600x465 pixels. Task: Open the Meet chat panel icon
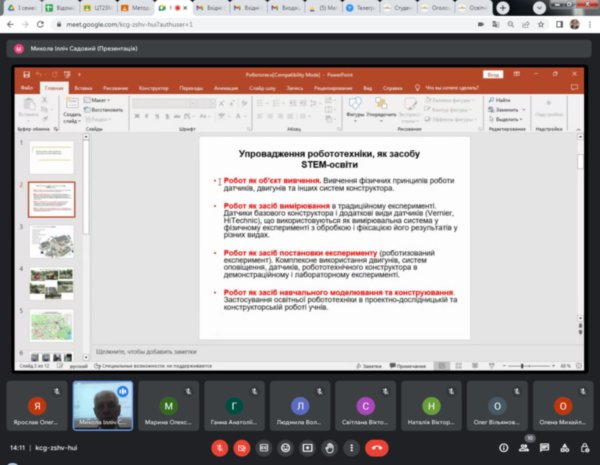(543, 449)
